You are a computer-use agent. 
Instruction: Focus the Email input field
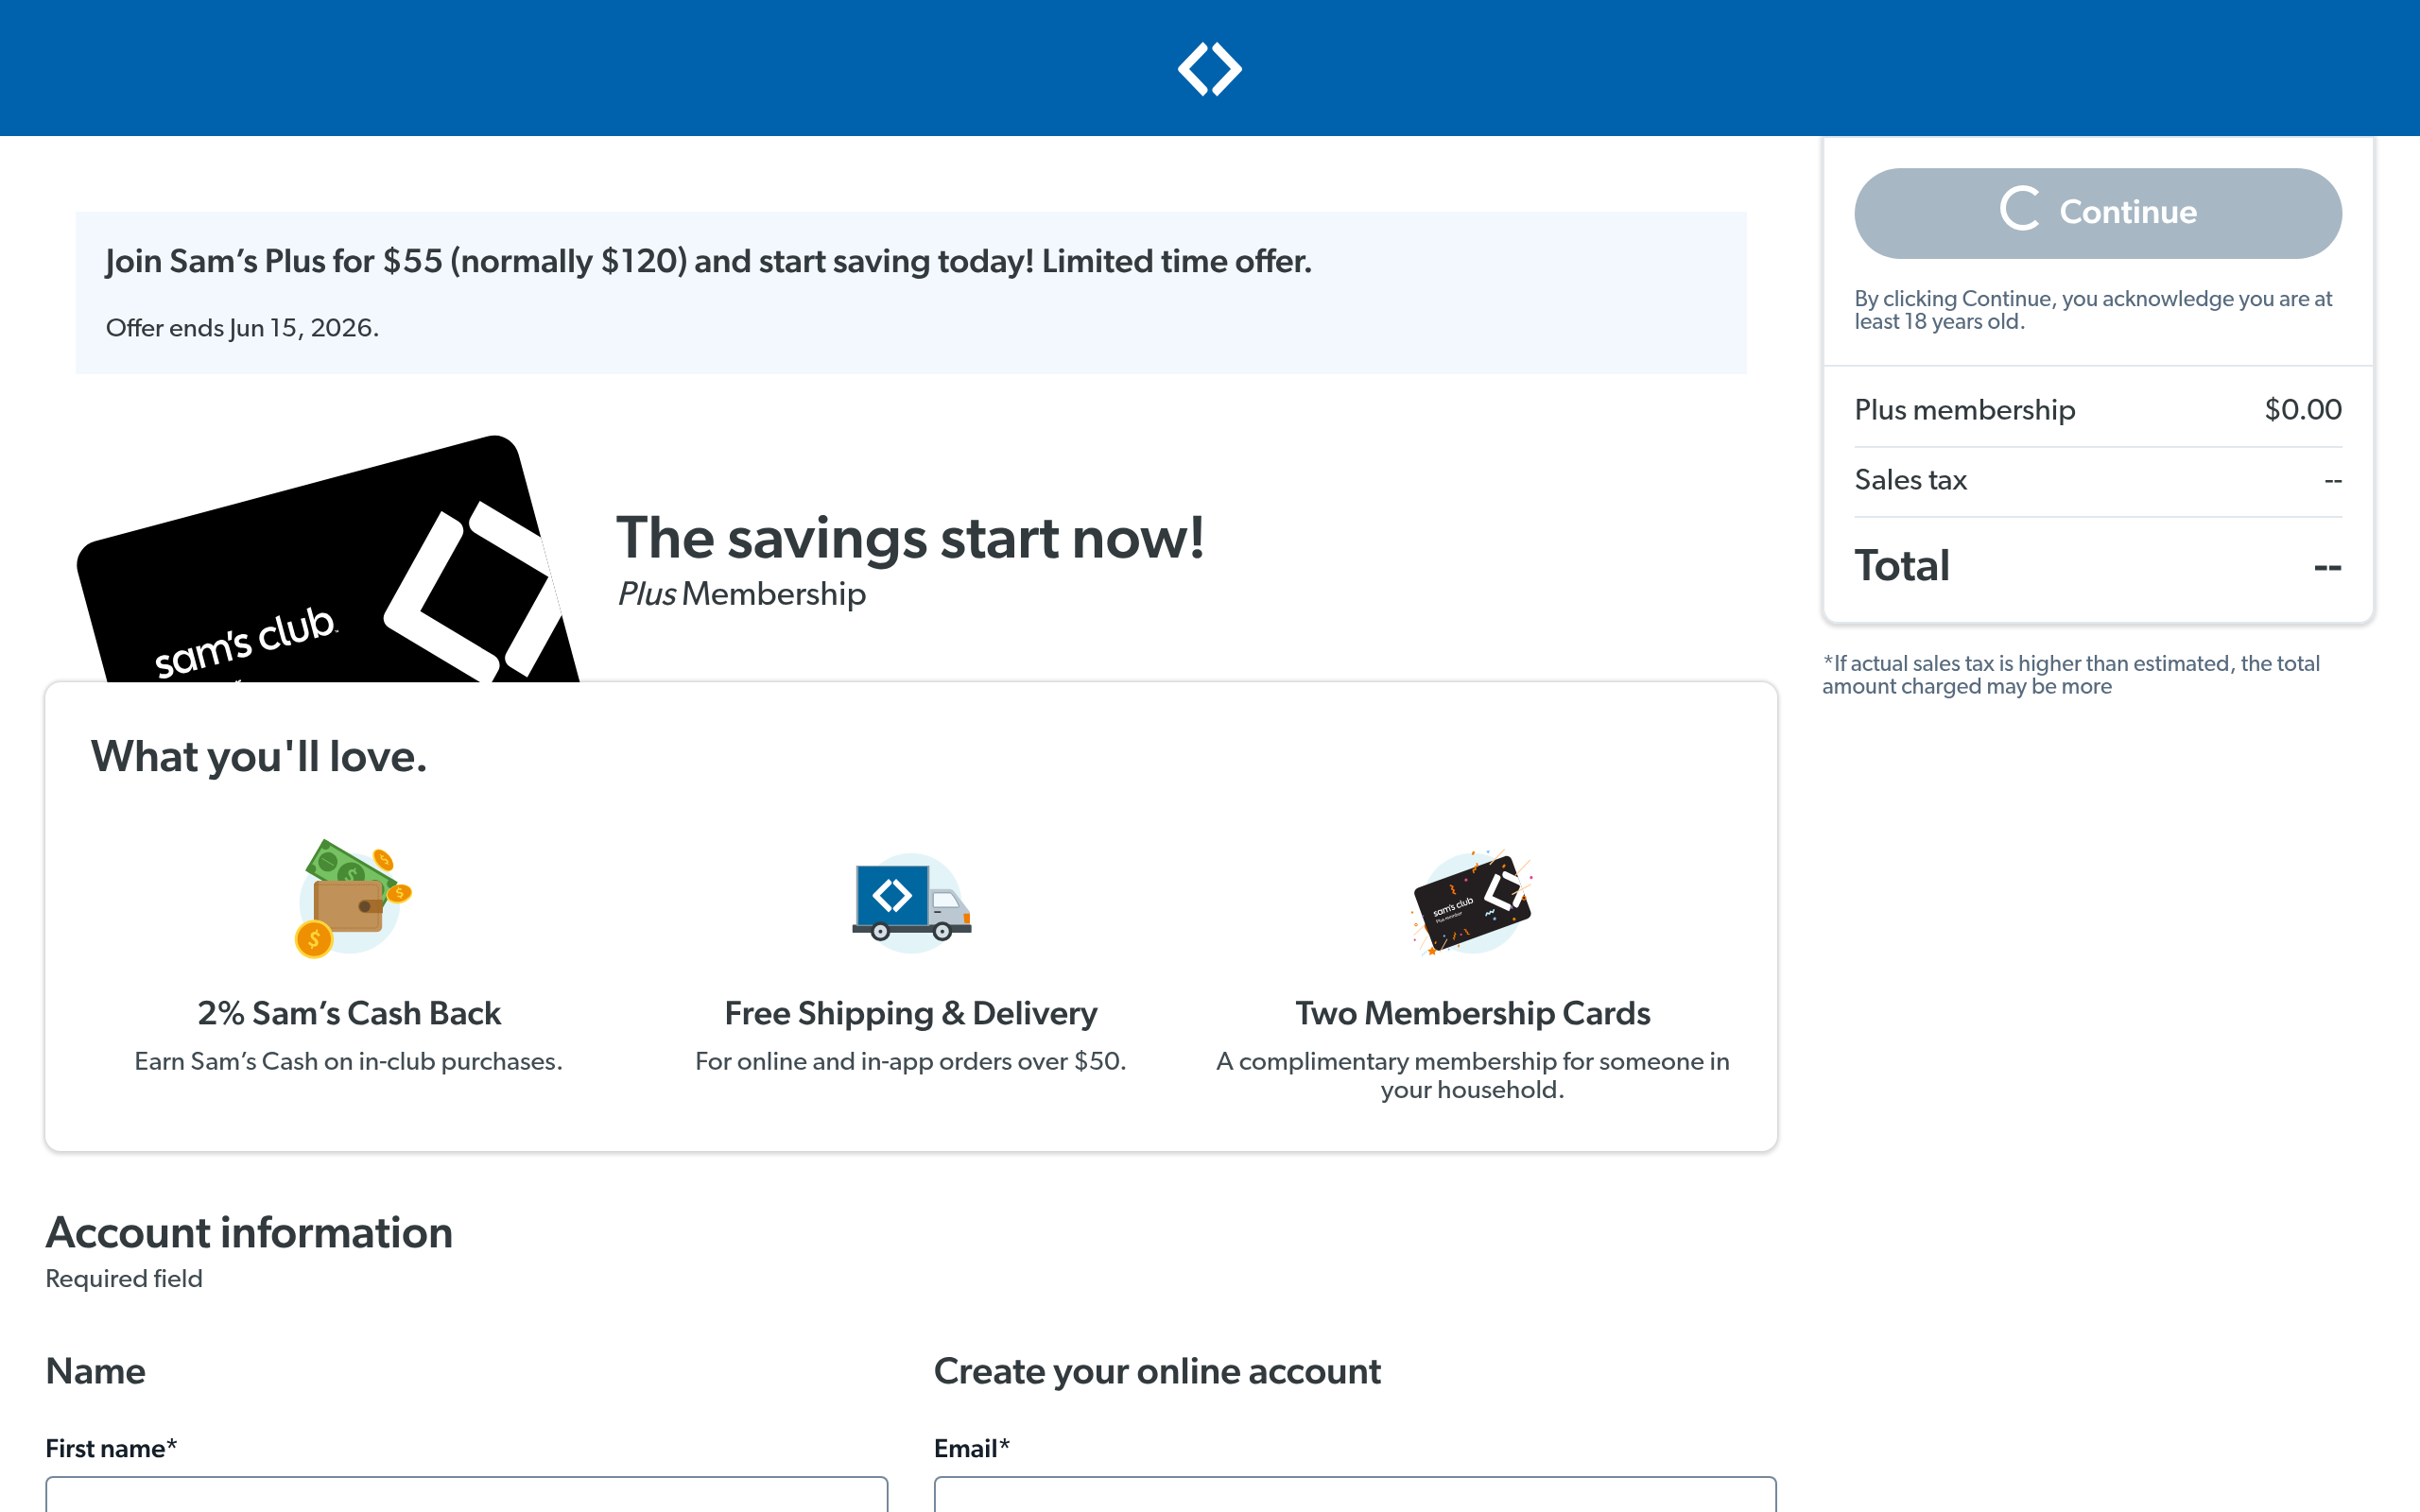pyautogui.click(x=1355, y=1494)
